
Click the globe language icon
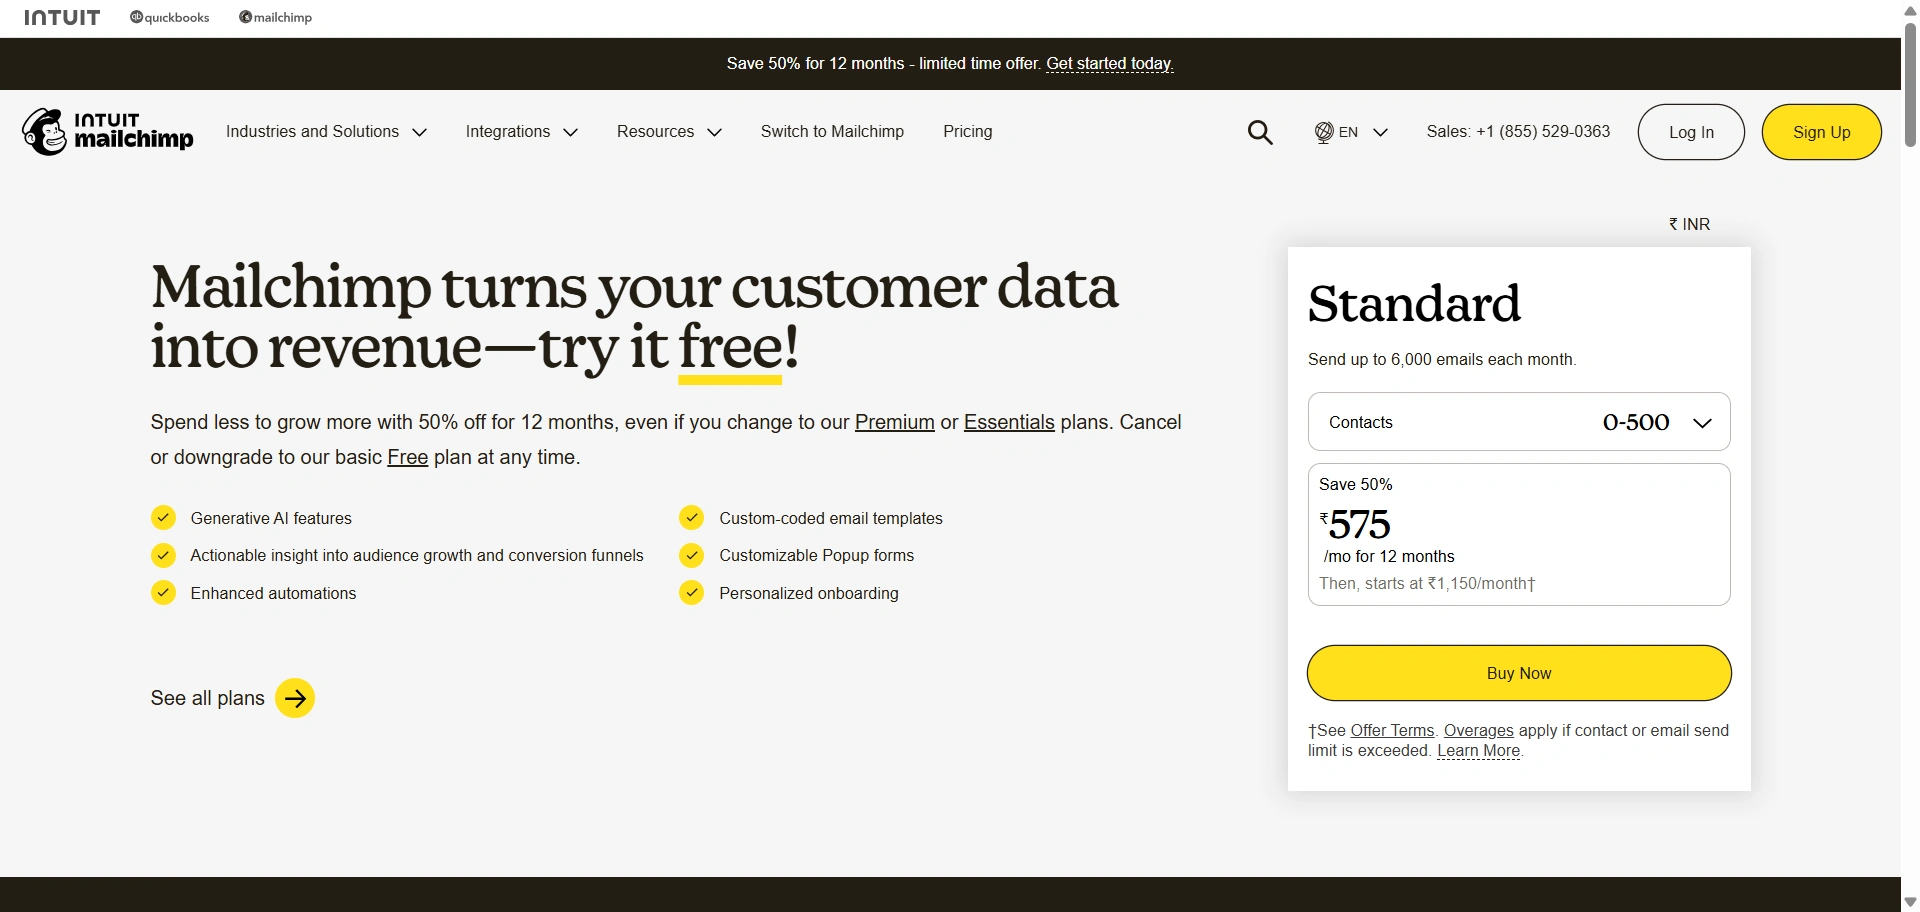(1324, 132)
